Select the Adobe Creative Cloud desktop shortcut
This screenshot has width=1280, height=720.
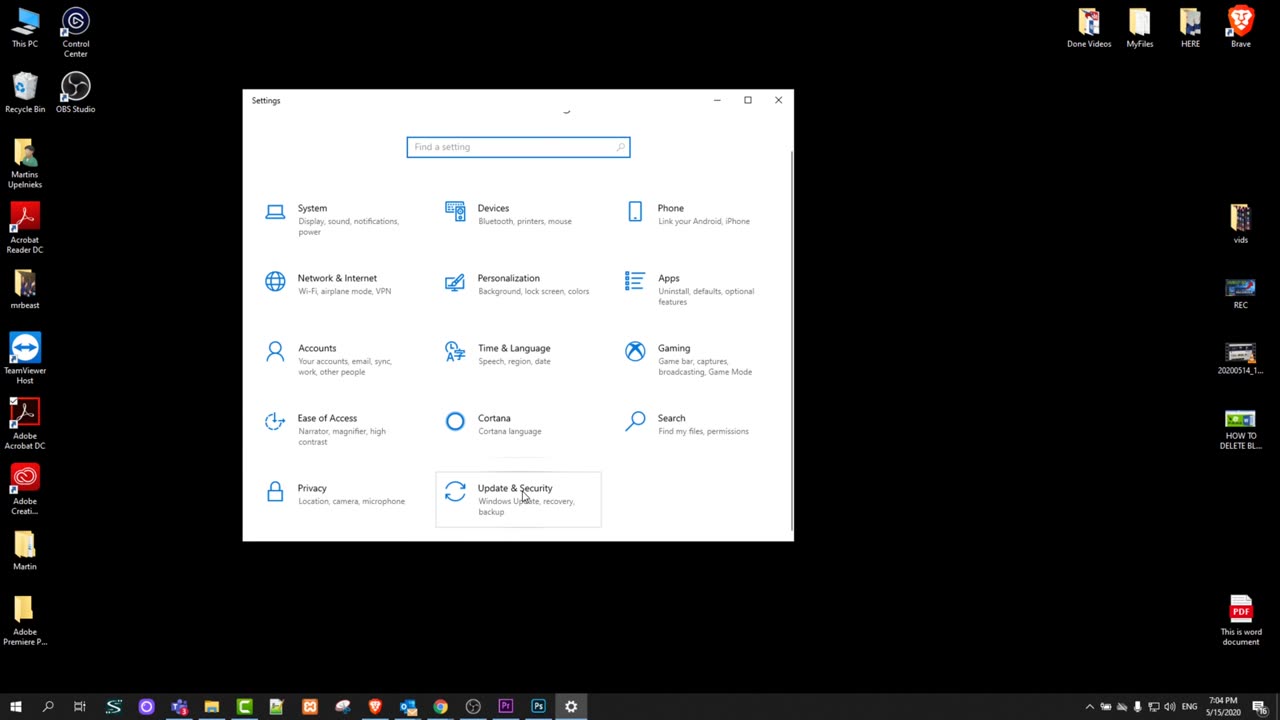coord(25,490)
